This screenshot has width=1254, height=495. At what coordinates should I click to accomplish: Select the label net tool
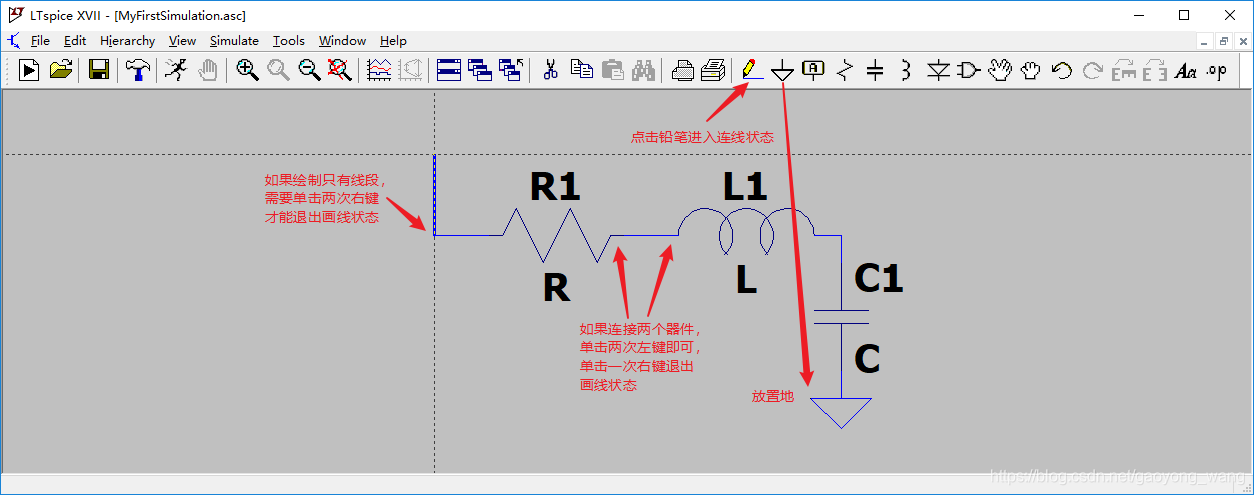click(x=813, y=70)
